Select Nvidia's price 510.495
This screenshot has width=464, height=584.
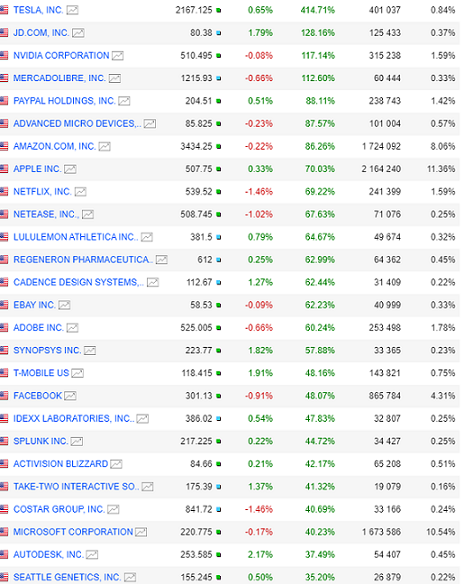[x=196, y=55]
